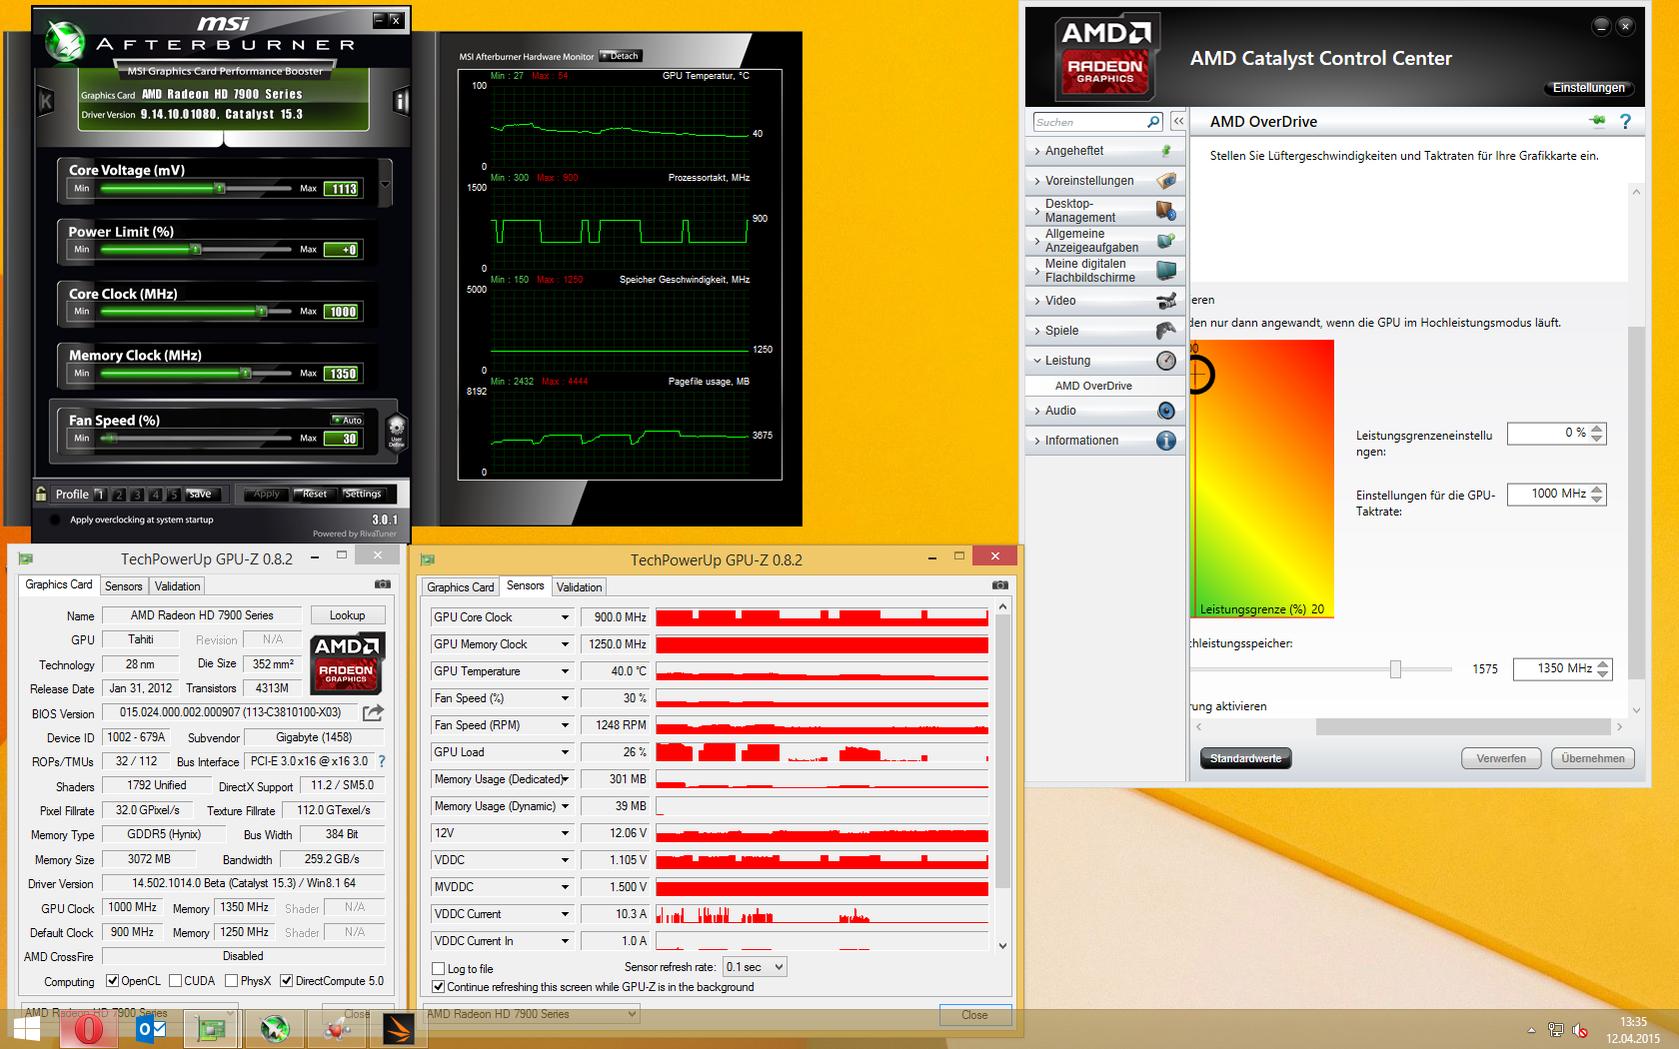Collapse the Leistung section in the sidebar
The height and width of the screenshot is (1049, 1679).
point(1037,361)
